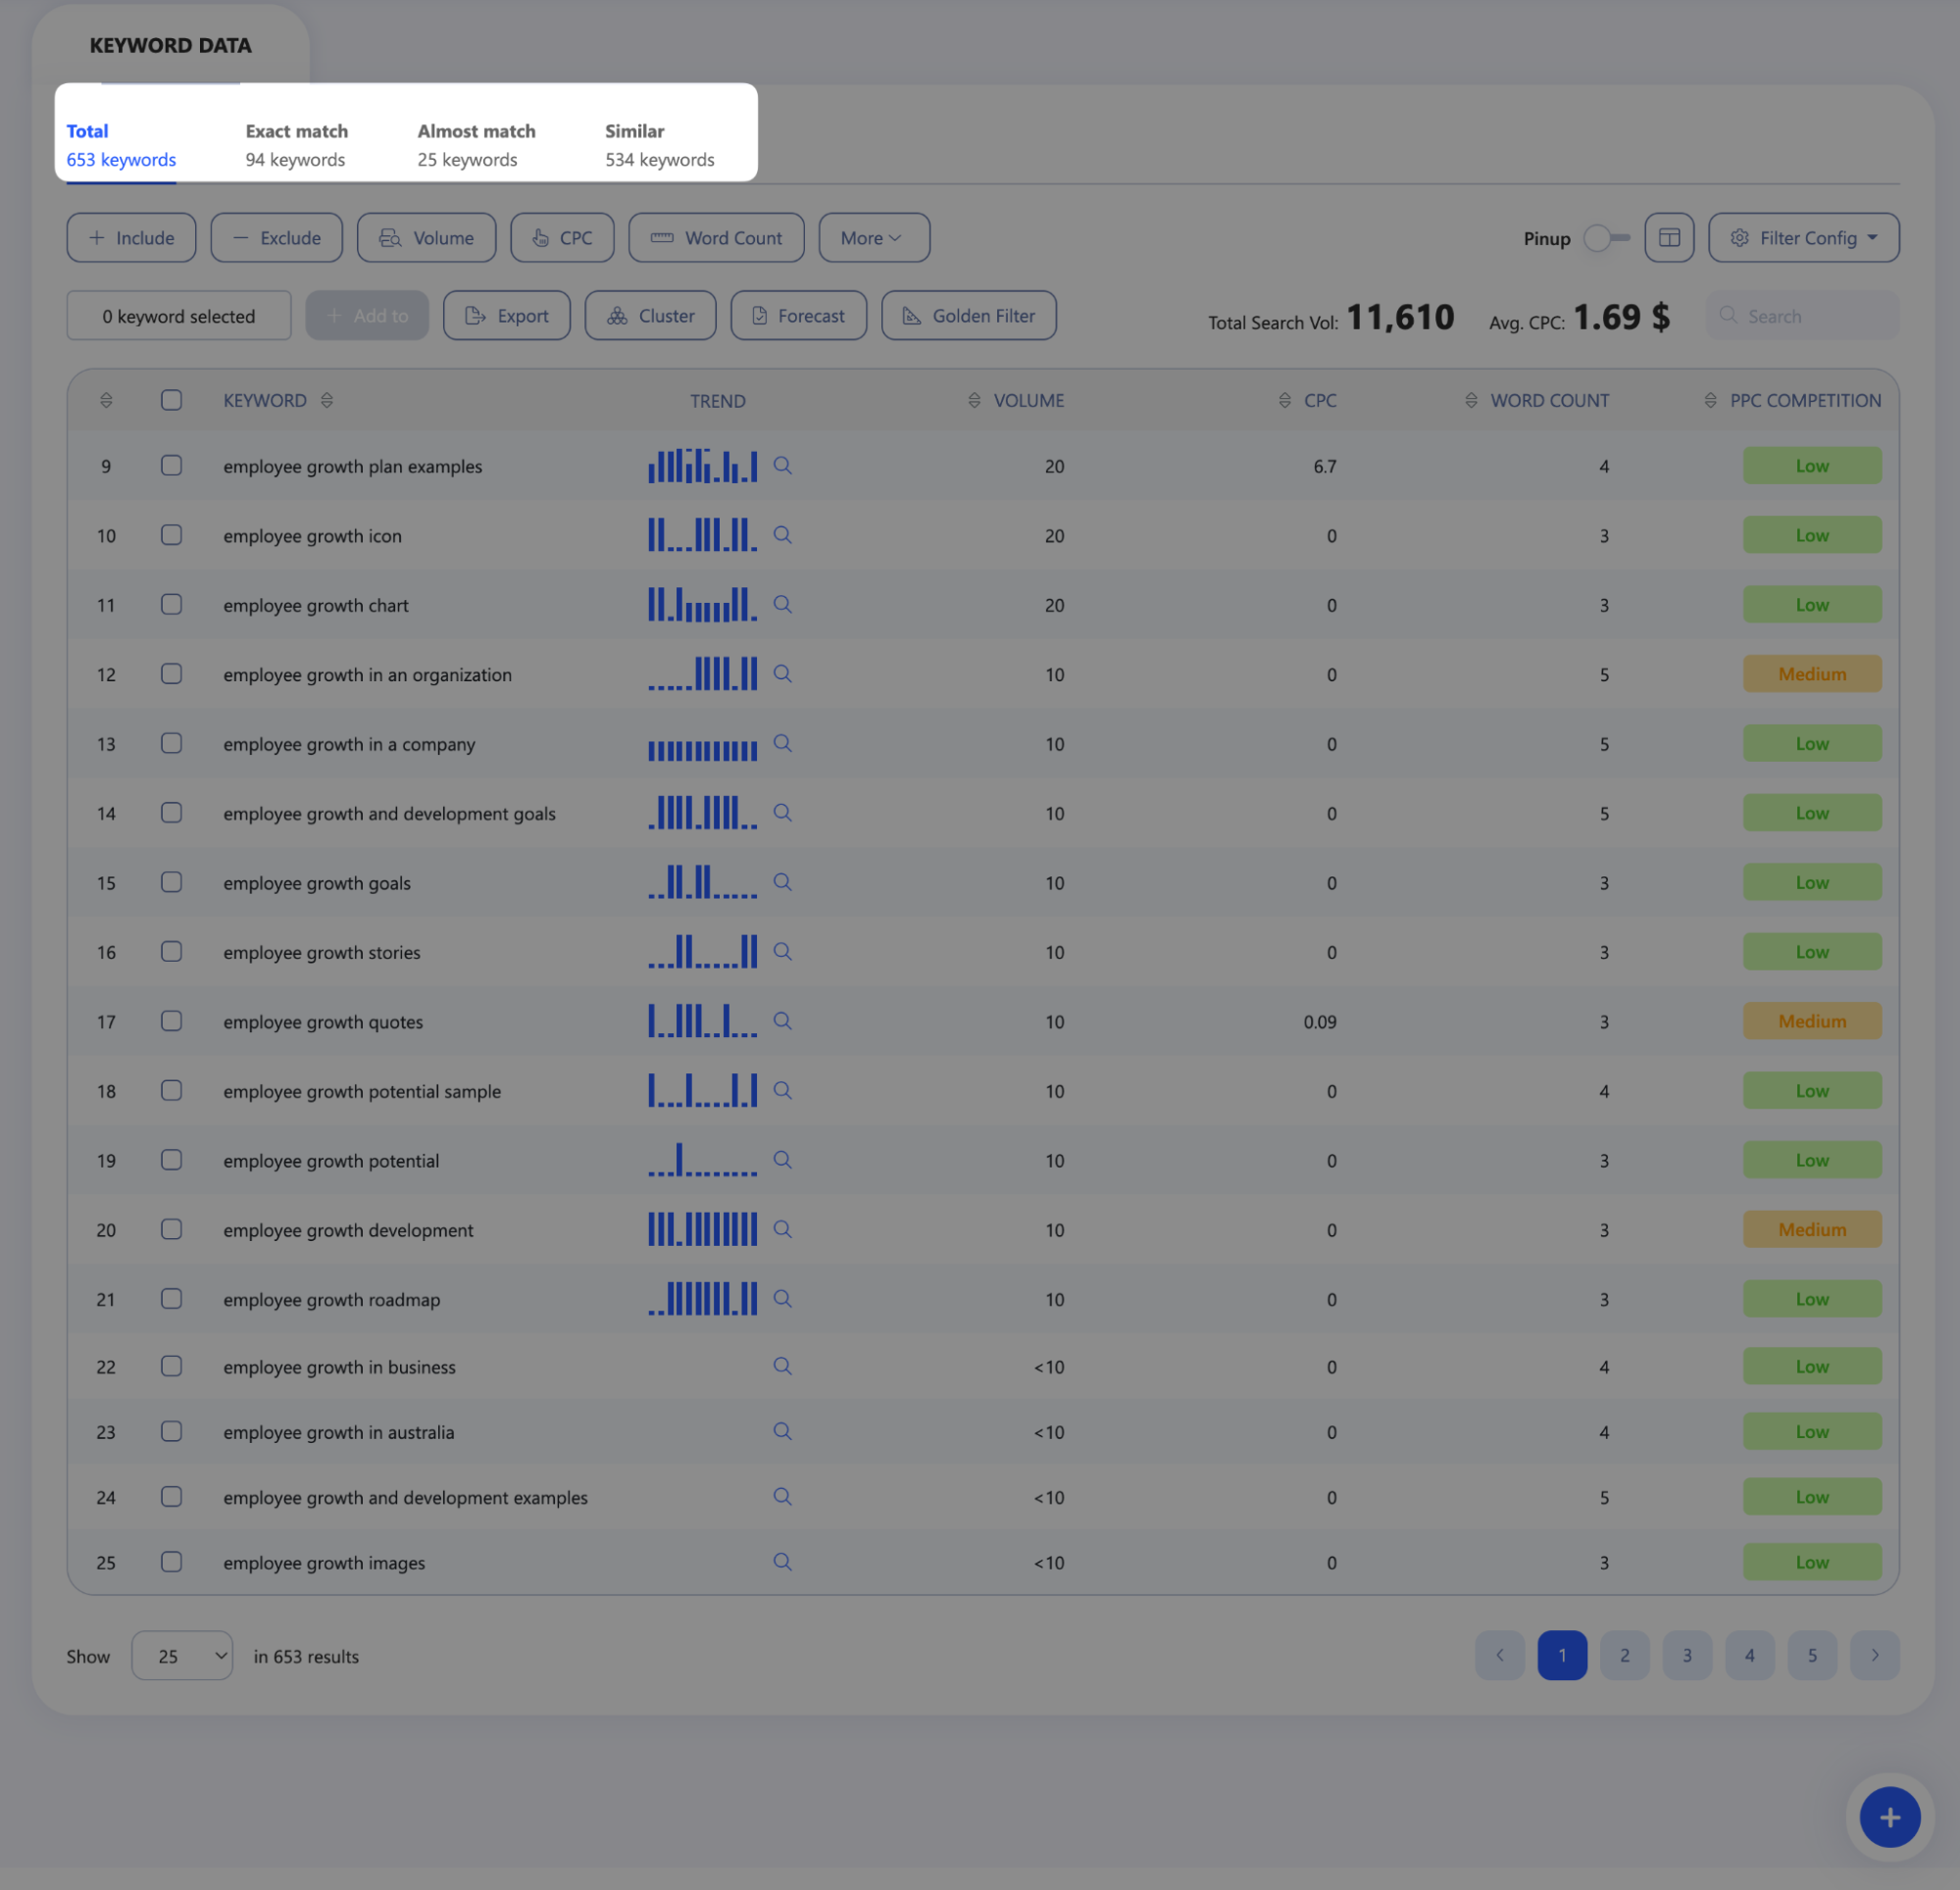Toggle the Pinup switch

(x=1607, y=238)
